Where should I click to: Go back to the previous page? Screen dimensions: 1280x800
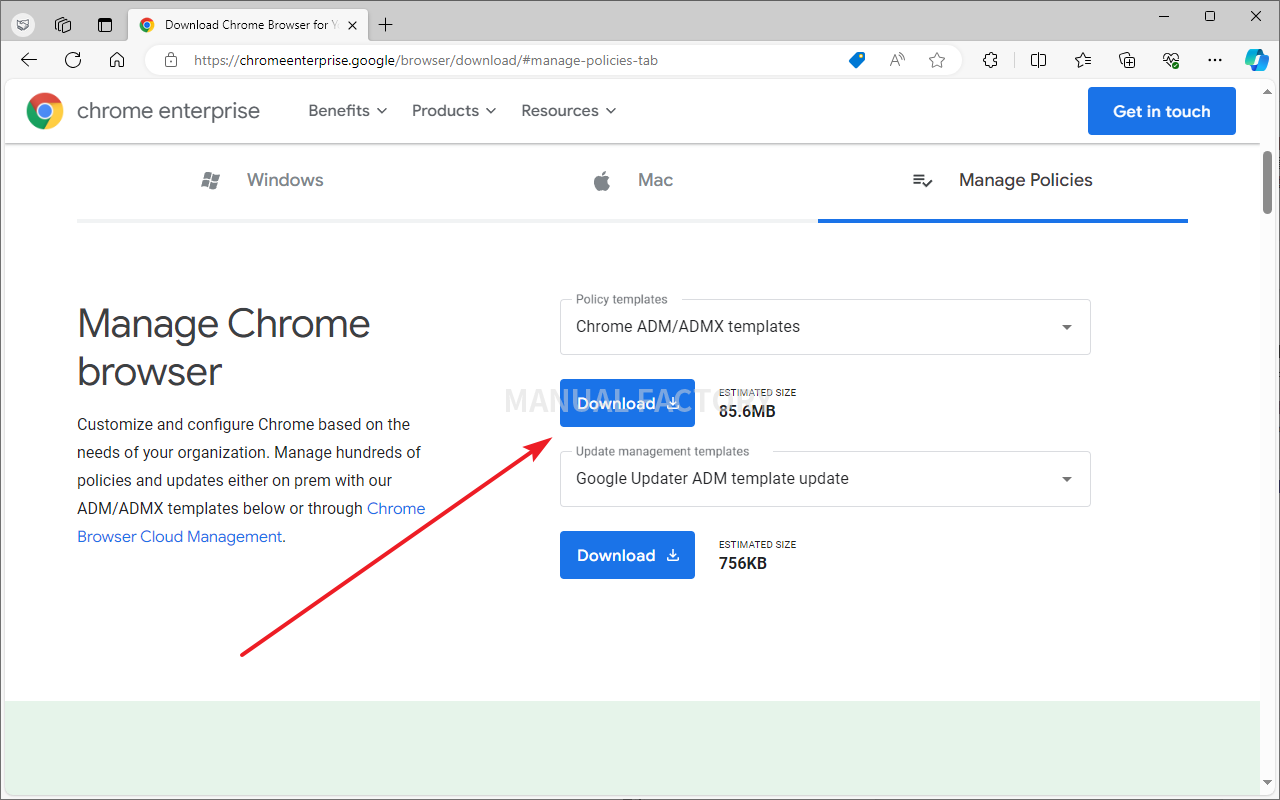click(x=29, y=60)
